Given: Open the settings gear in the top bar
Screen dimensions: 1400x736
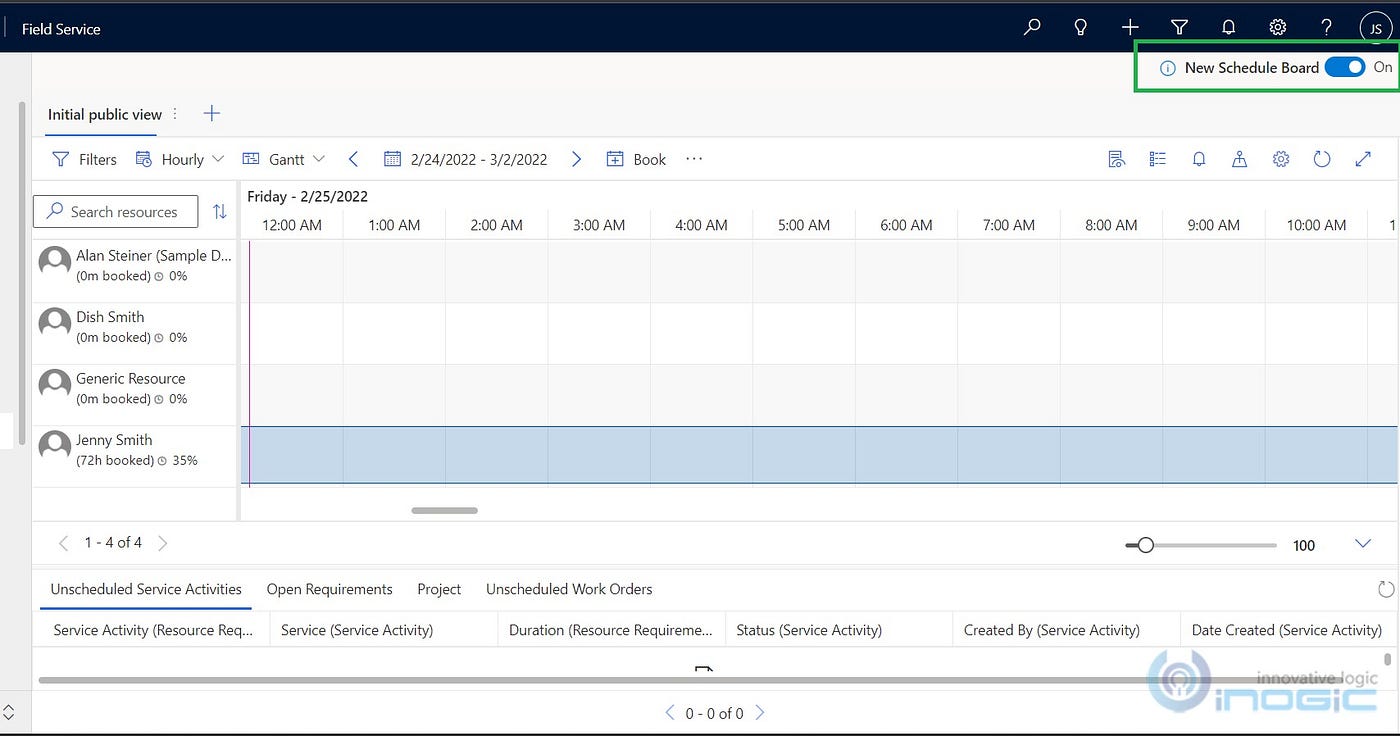Looking at the screenshot, I should [1278, 28].
